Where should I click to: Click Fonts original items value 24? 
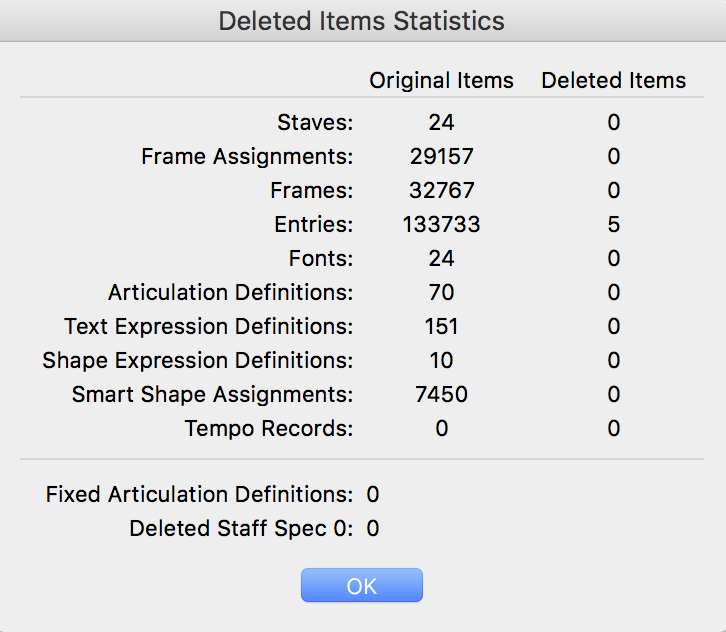click(x=442, y=258)
